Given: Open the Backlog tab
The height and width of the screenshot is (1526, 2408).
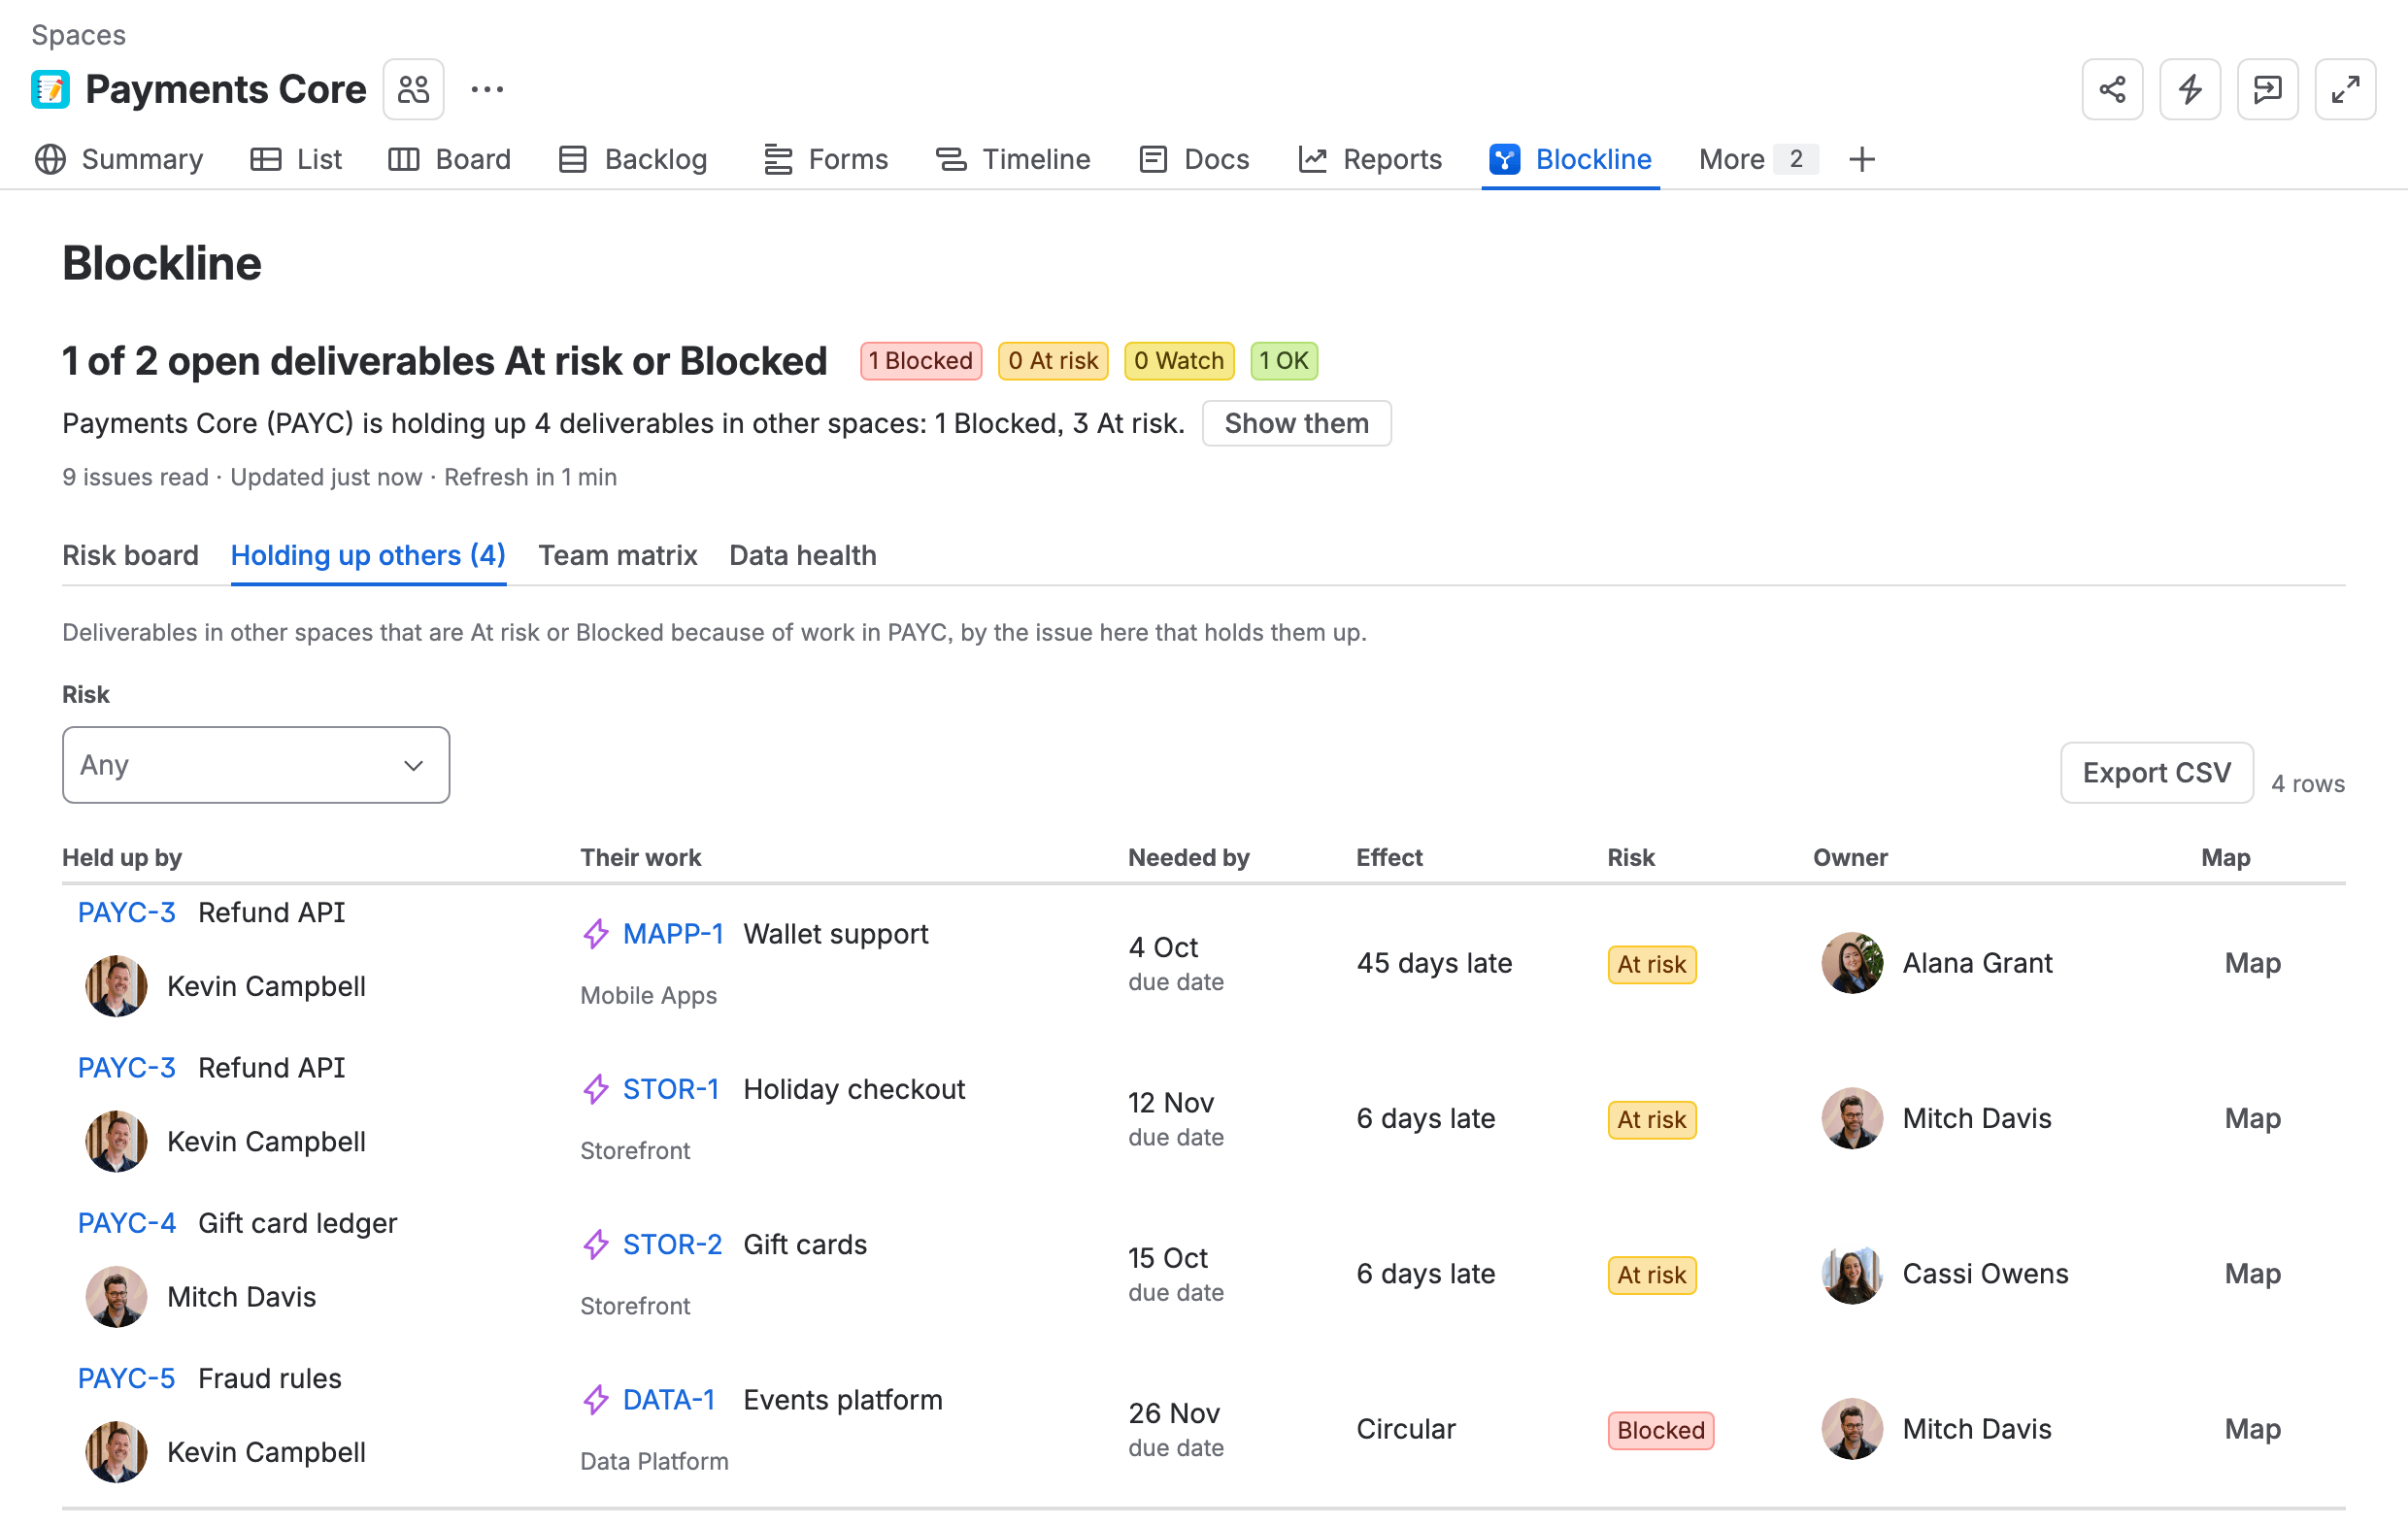Looking at the screenshot, I should 633,159.
